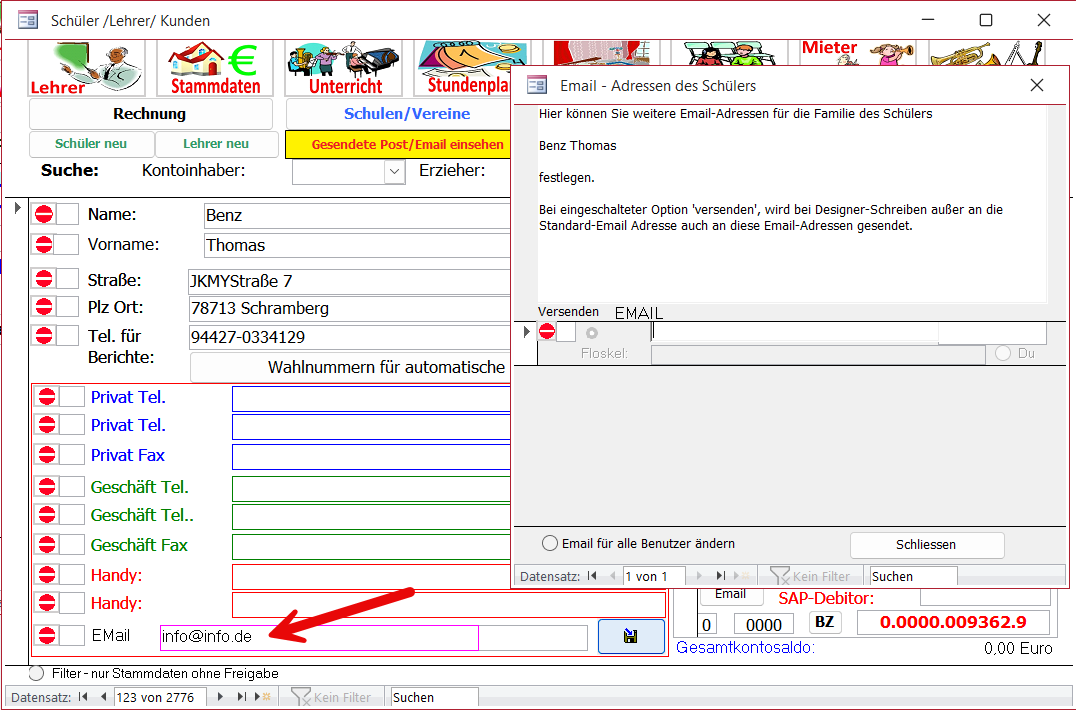Click 'Gesendete Post/Email einsehen' button

pyautogui.click(x=407, y=145)
